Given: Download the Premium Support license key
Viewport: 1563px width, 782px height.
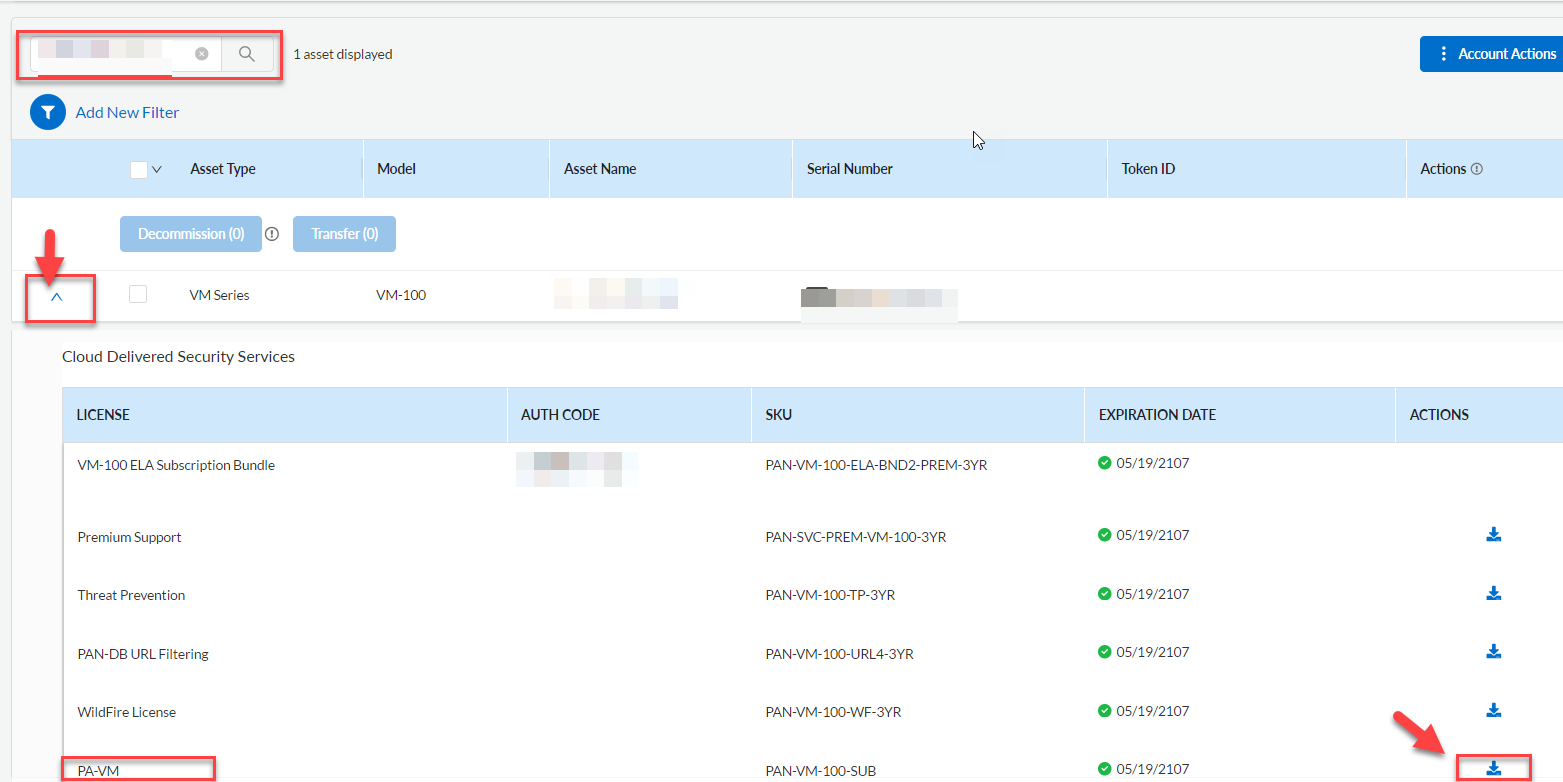Looking at the screenshot, I should pos(1494,535).
